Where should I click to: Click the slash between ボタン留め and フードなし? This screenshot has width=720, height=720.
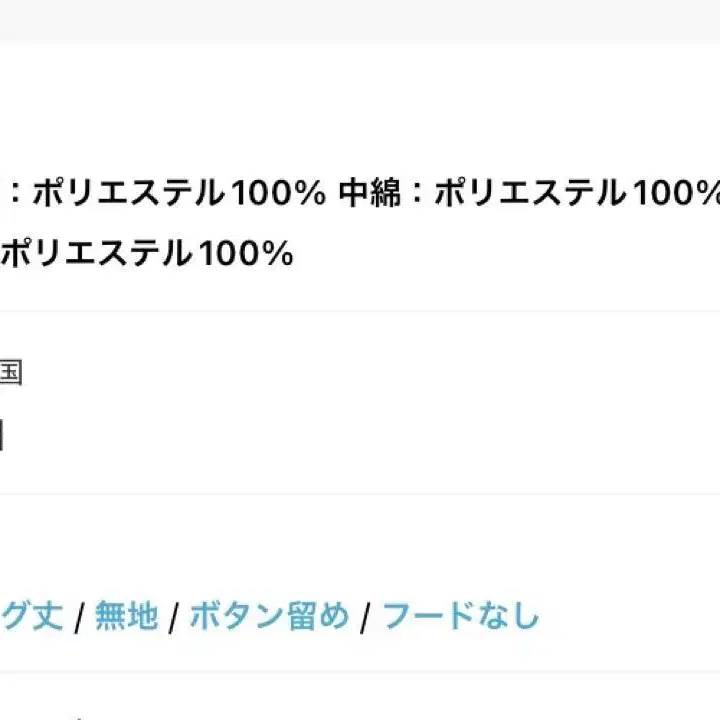point(366,616)
